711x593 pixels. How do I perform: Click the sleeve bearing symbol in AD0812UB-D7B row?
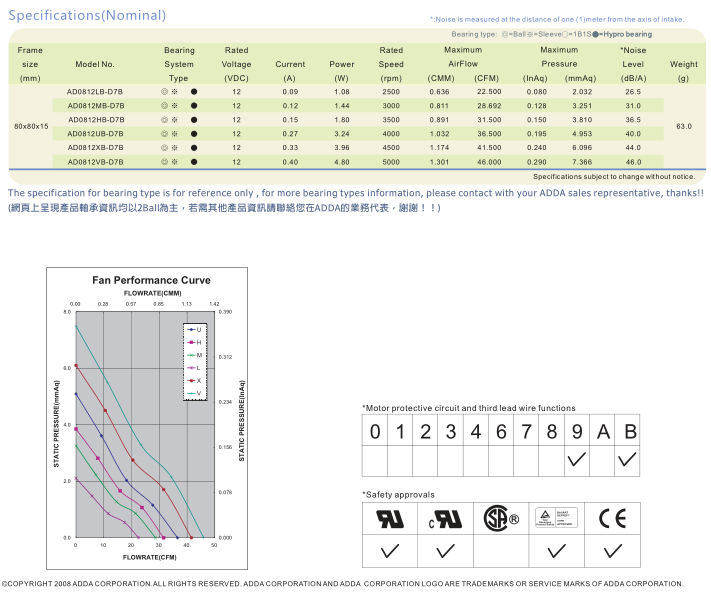tap(175, 134)
